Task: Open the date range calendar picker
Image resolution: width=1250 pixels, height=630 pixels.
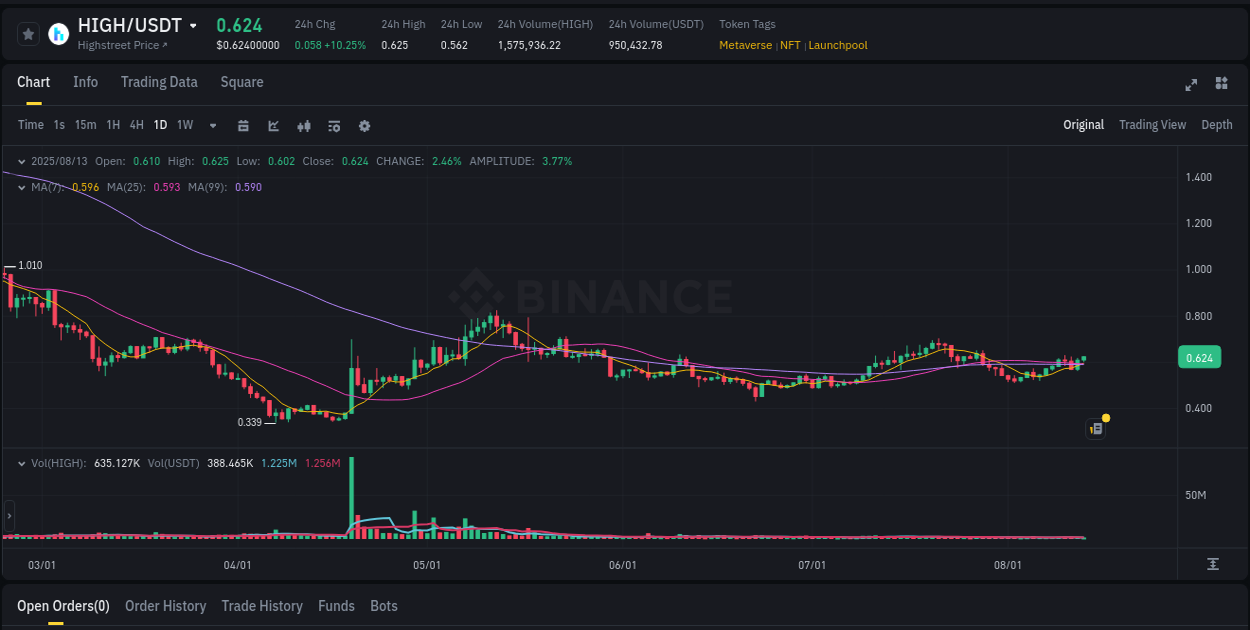Action: [x=243, y=126]
